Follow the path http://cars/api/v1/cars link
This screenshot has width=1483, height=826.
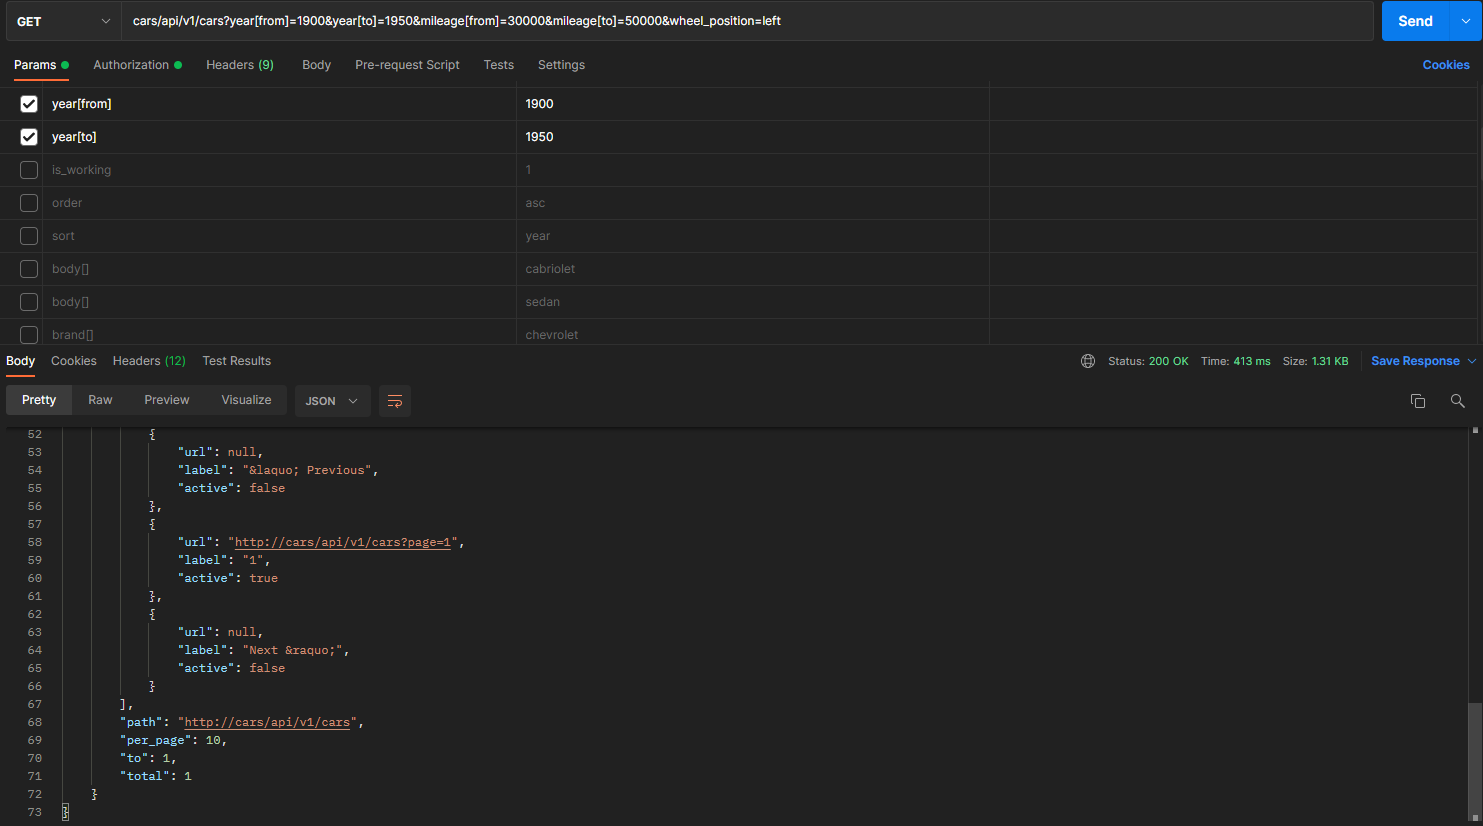[267, 722]
